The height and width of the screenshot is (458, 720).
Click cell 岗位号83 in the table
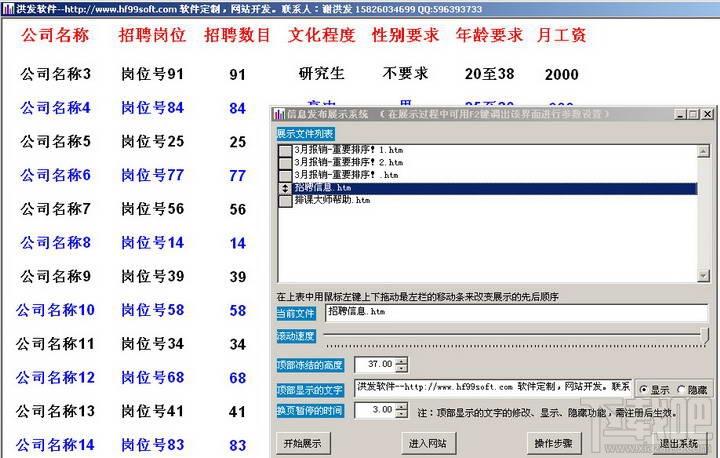pos(152,445)
